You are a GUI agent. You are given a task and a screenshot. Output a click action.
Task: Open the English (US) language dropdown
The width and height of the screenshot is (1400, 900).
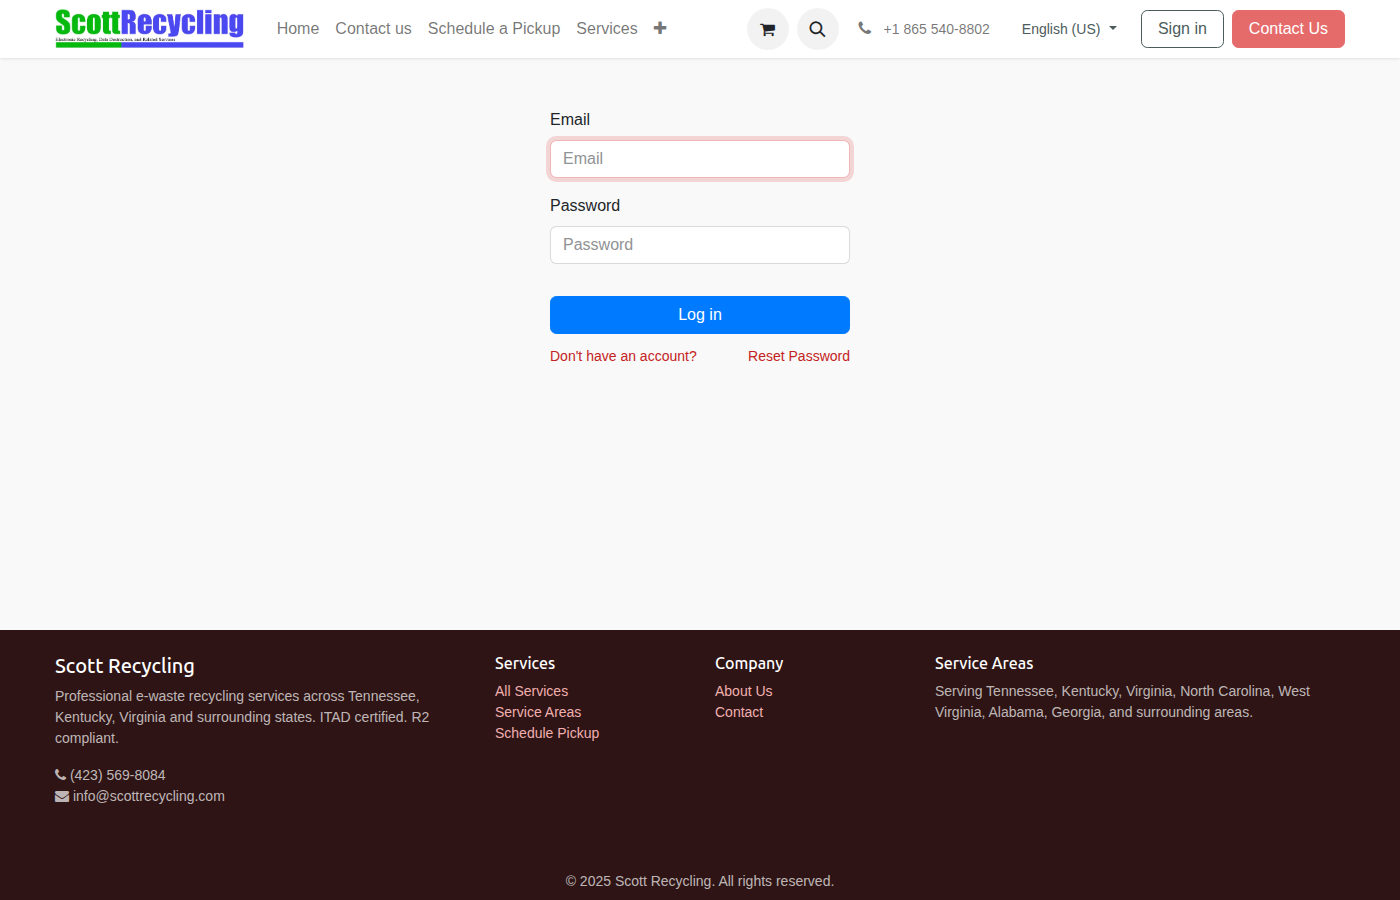(x=1069, y=29)
